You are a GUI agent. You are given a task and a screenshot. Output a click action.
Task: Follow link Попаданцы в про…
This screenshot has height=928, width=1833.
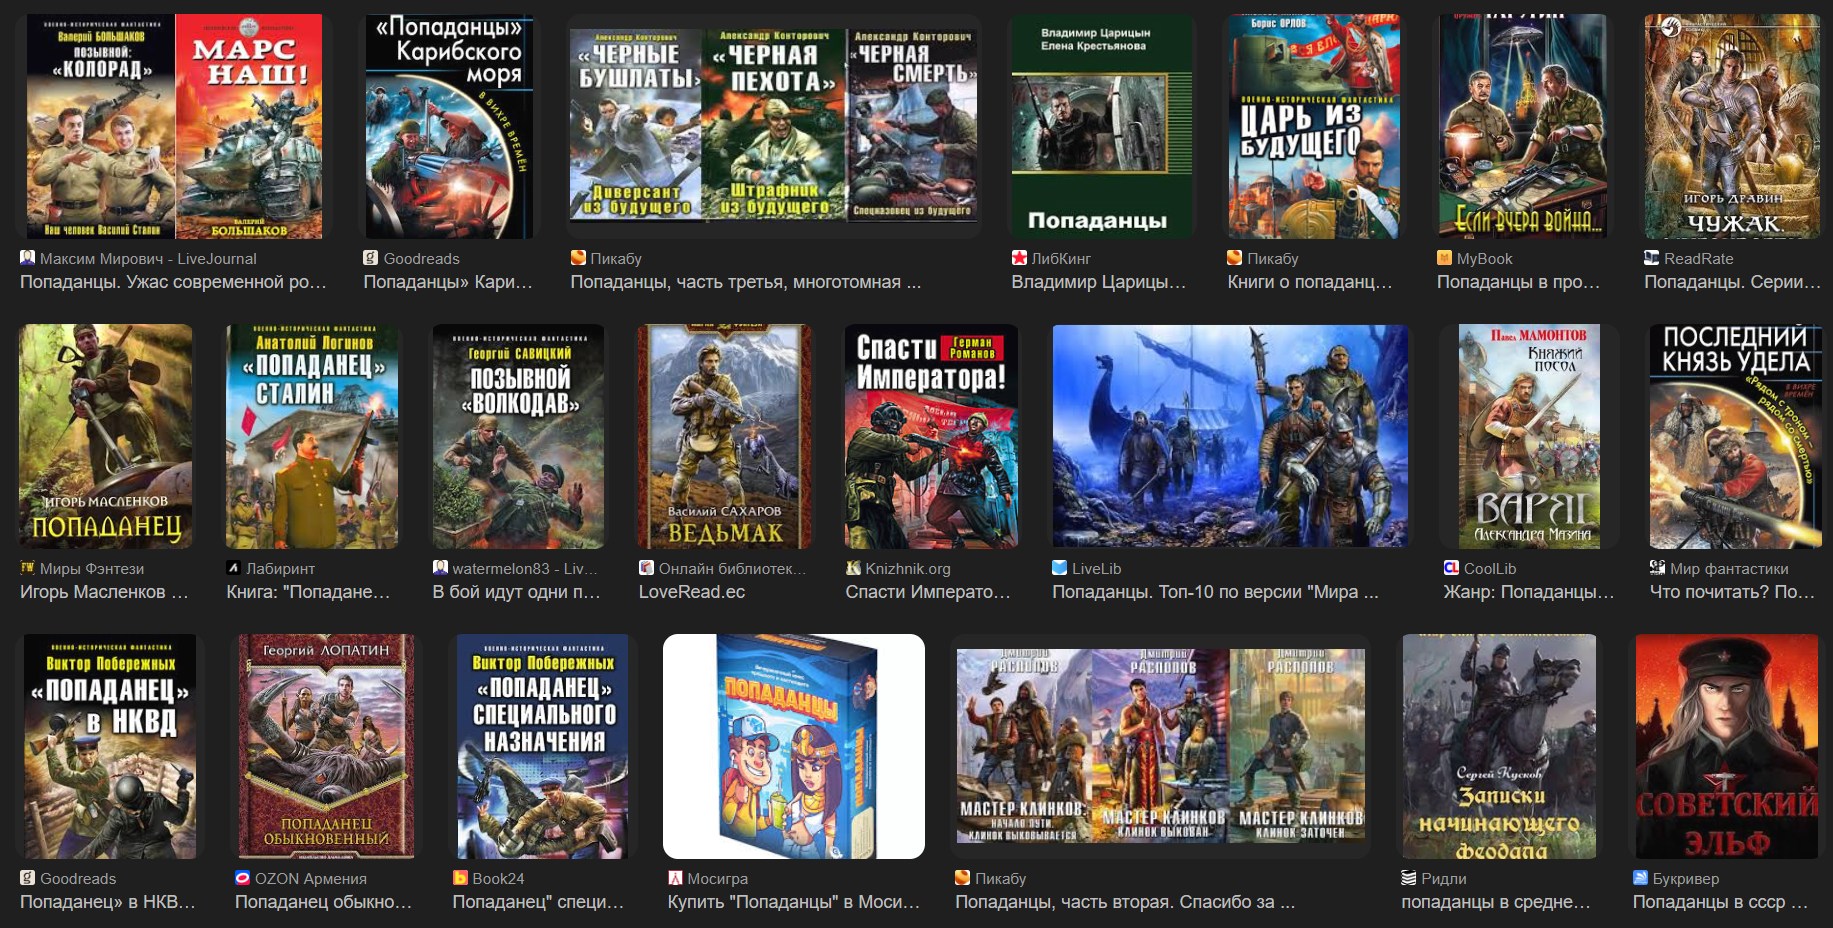1518,282
